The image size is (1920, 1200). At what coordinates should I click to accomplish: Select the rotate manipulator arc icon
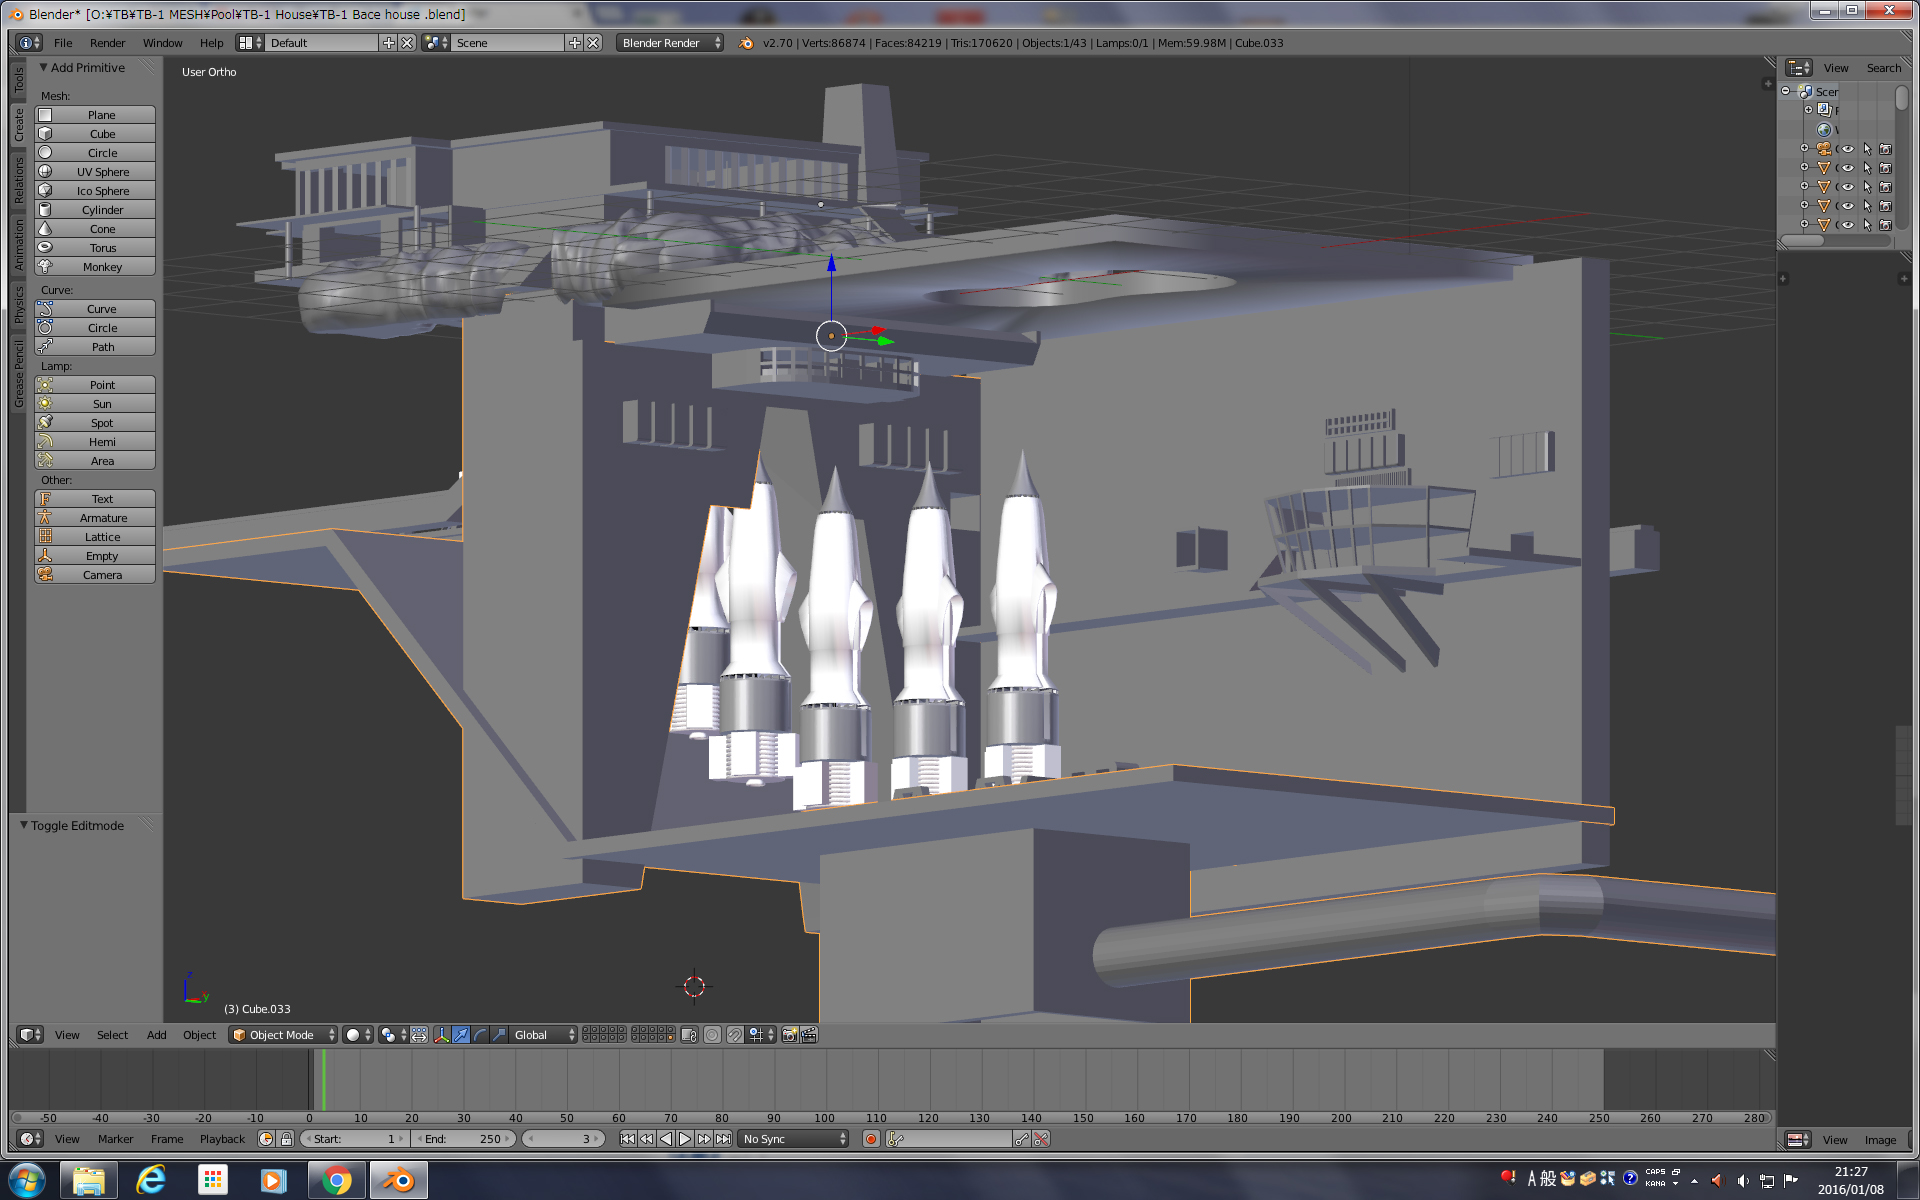tap(480, 1035)
